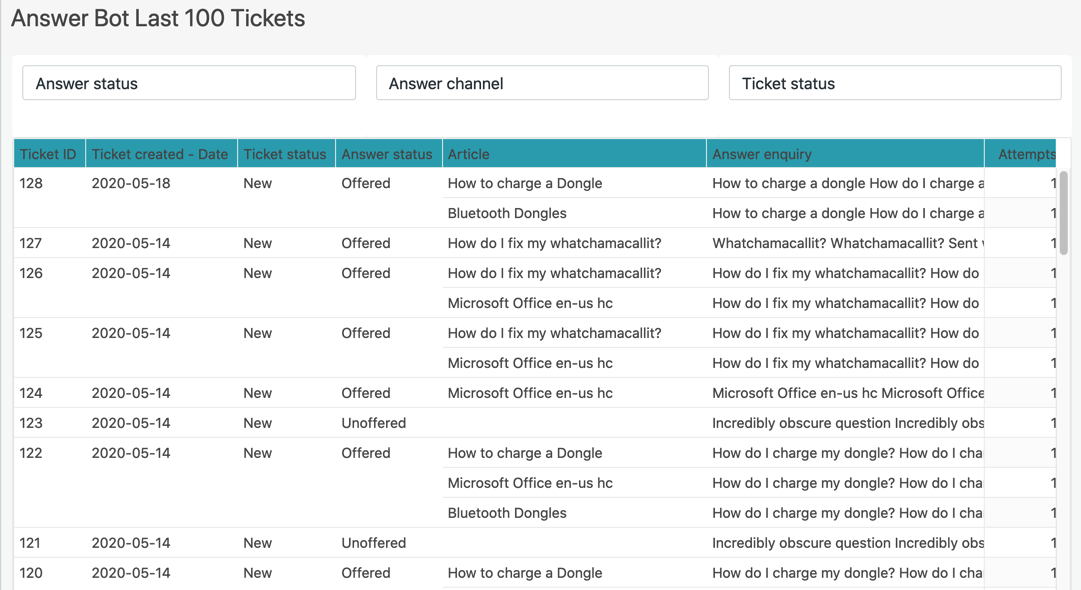This screenshot has width=1081, height=590.
Task: Select the Article column header
Action: click(469, 154)
